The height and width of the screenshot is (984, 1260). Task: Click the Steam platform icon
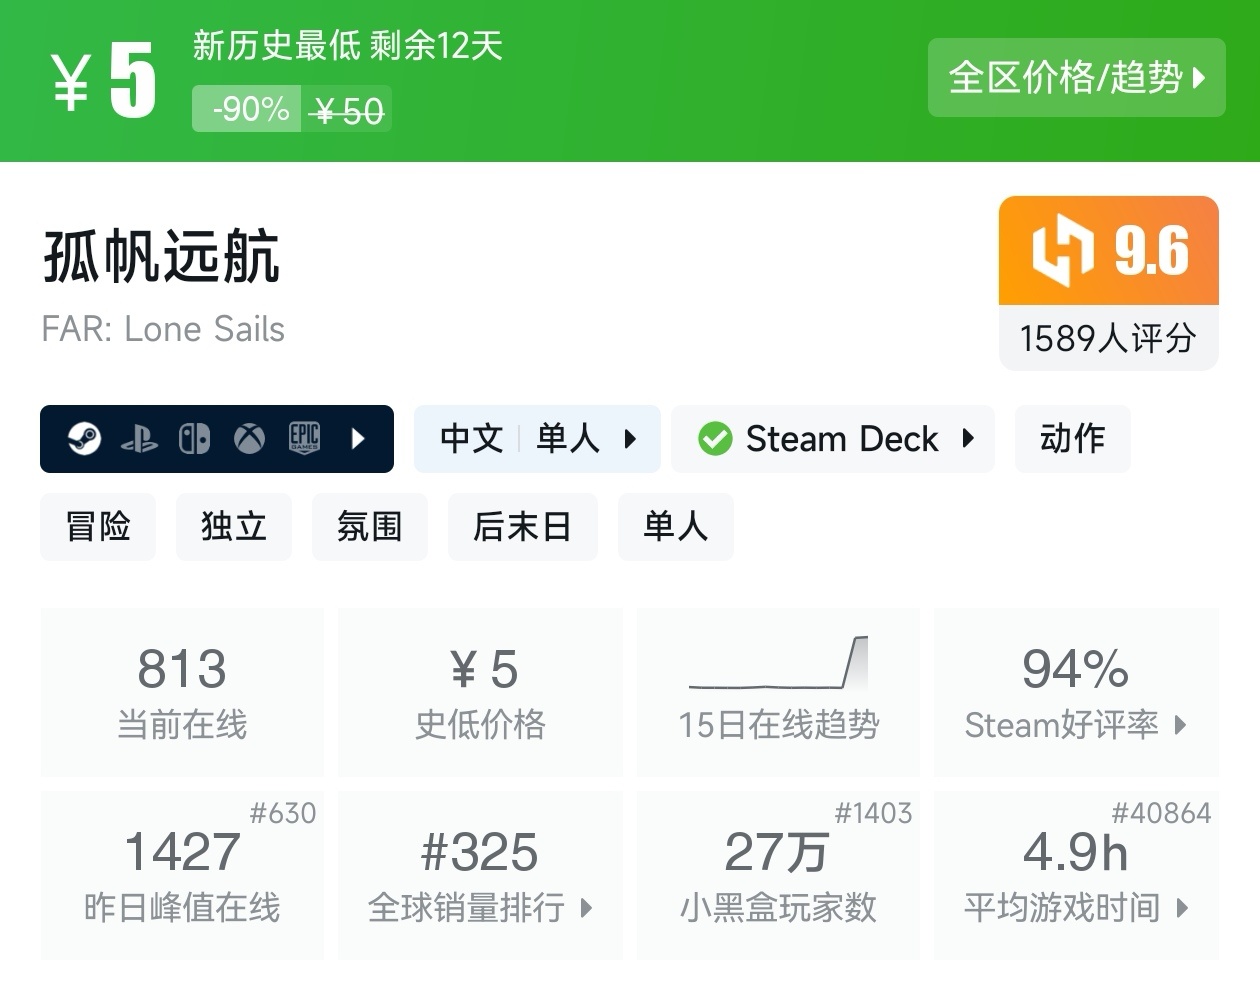[x=85, y=439]
